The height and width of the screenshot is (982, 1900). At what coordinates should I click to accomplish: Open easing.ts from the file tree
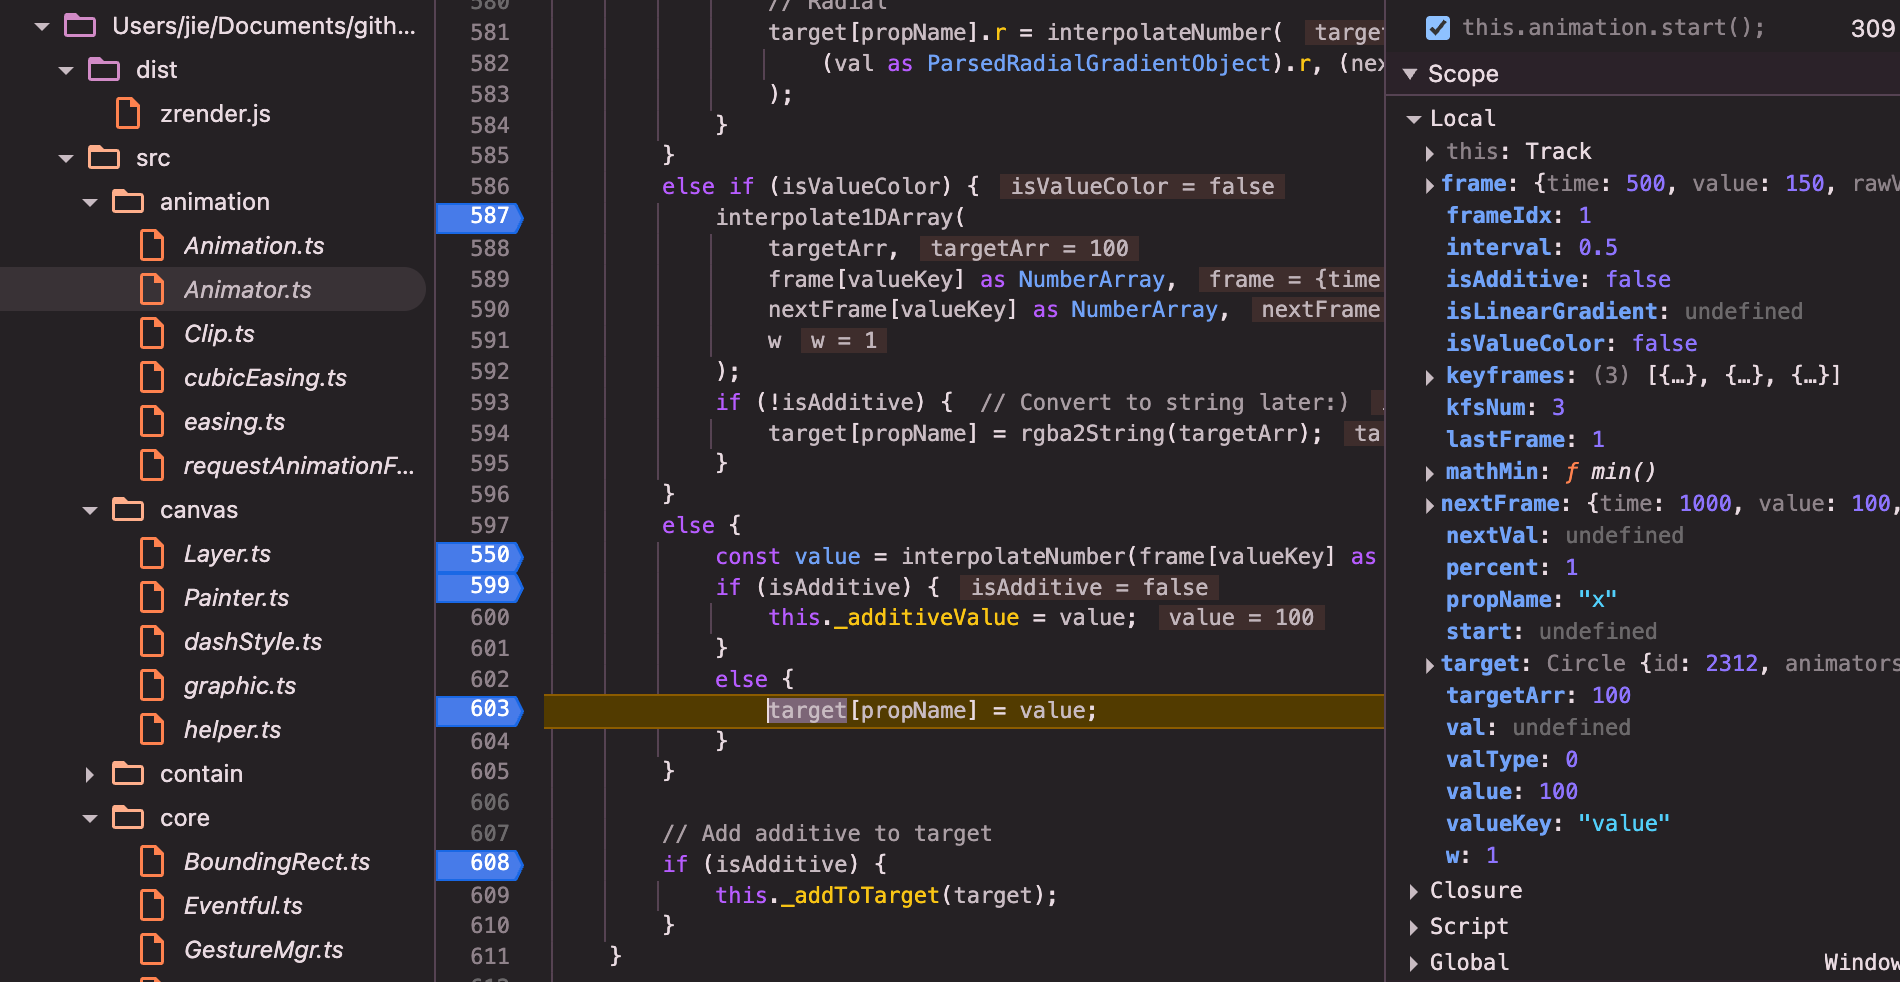pyautogui.click(x=234, y=422)
